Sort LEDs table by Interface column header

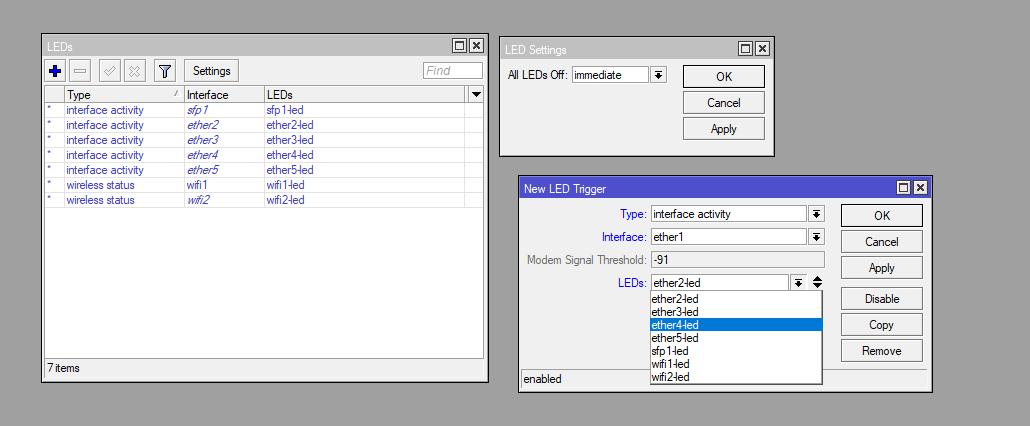tap(224, 95)
